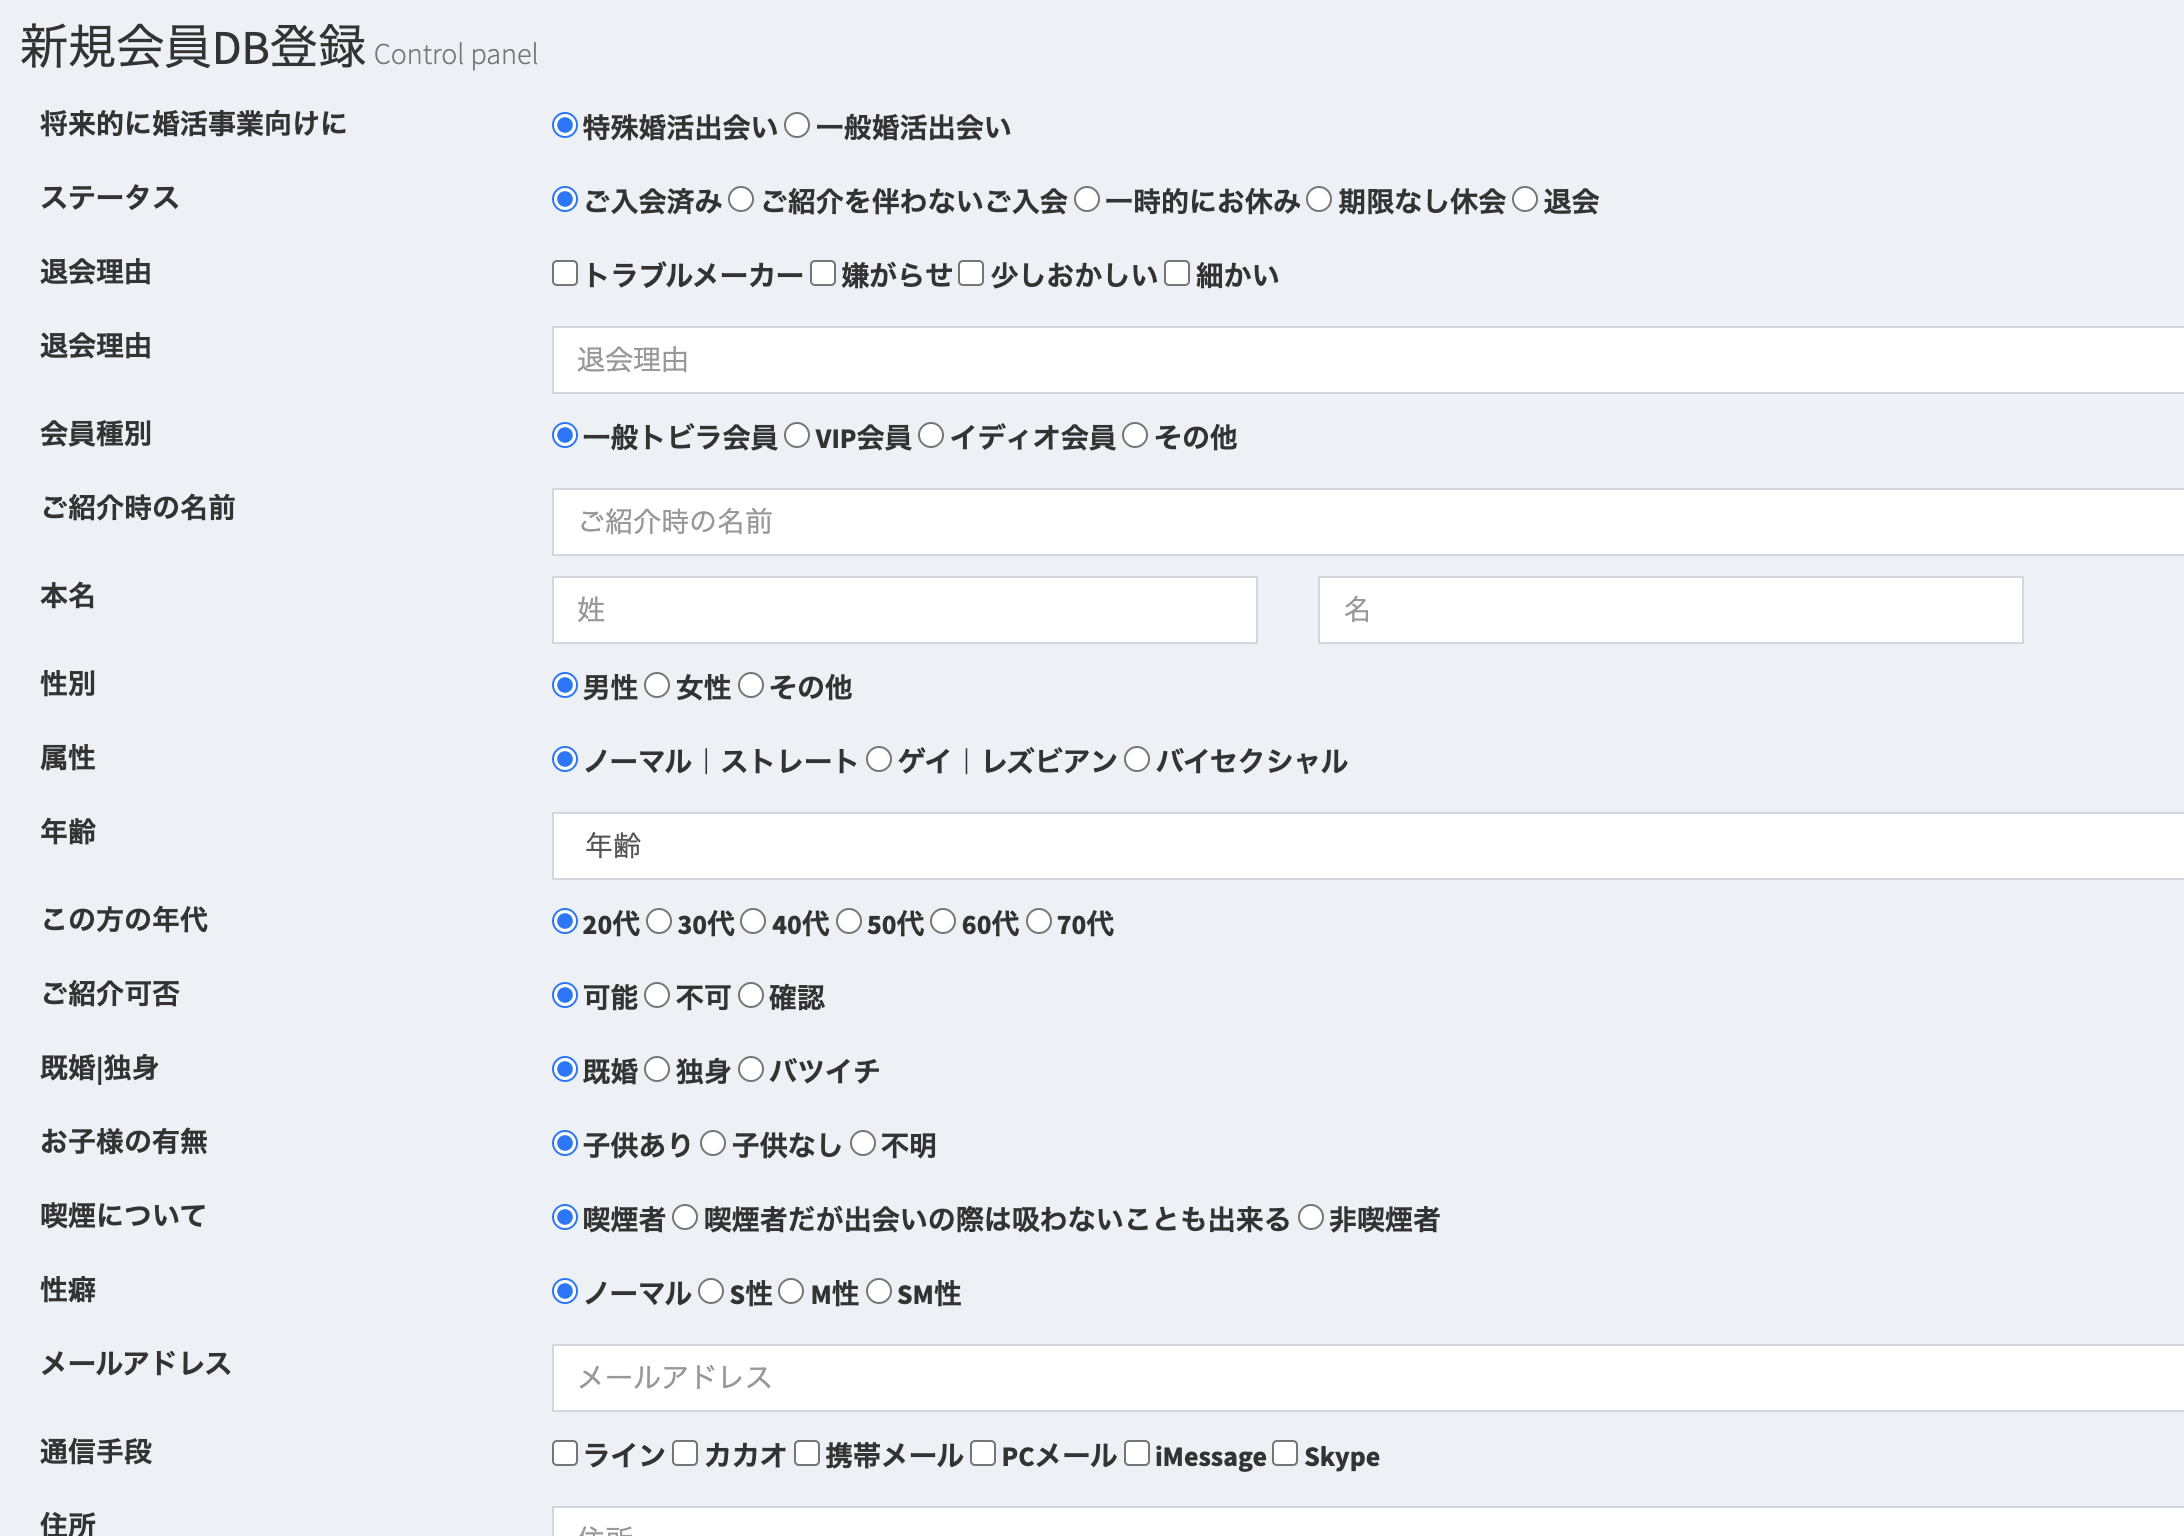Focus the 退会理由 text field

[x=1368, y=360]
